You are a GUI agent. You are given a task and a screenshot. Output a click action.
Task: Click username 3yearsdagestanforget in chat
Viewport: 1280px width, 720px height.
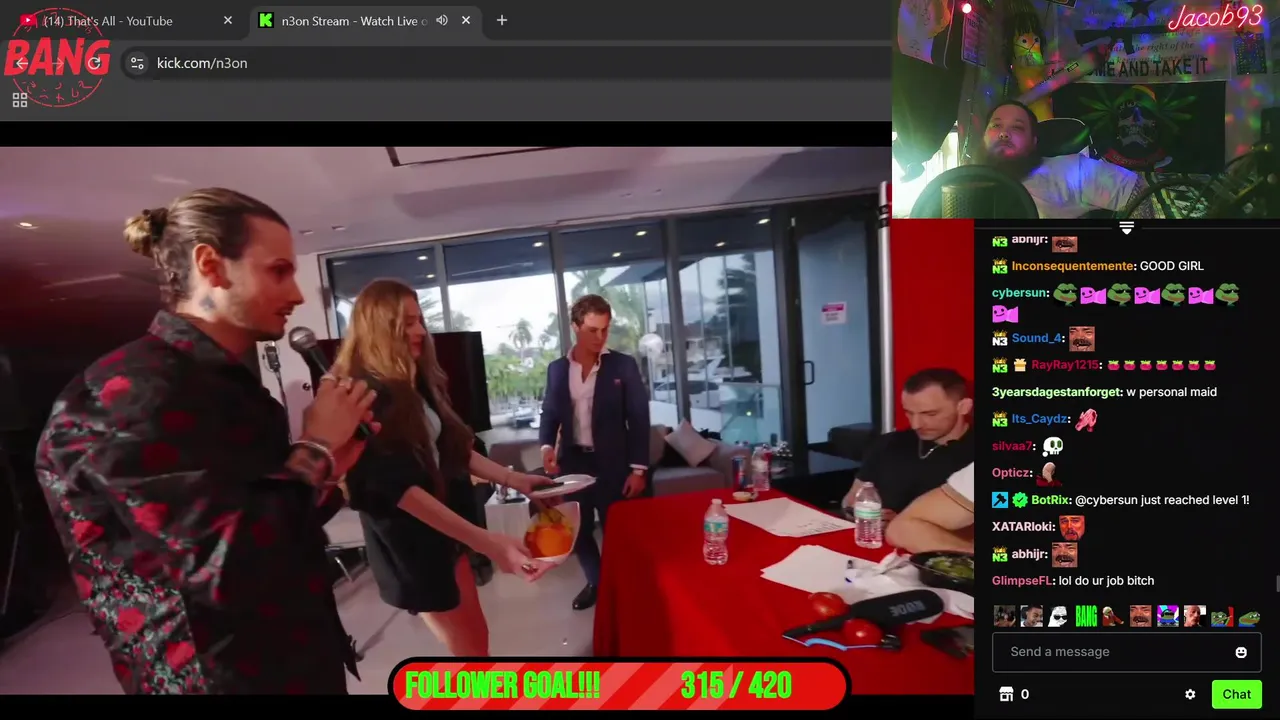point(1057,392)
